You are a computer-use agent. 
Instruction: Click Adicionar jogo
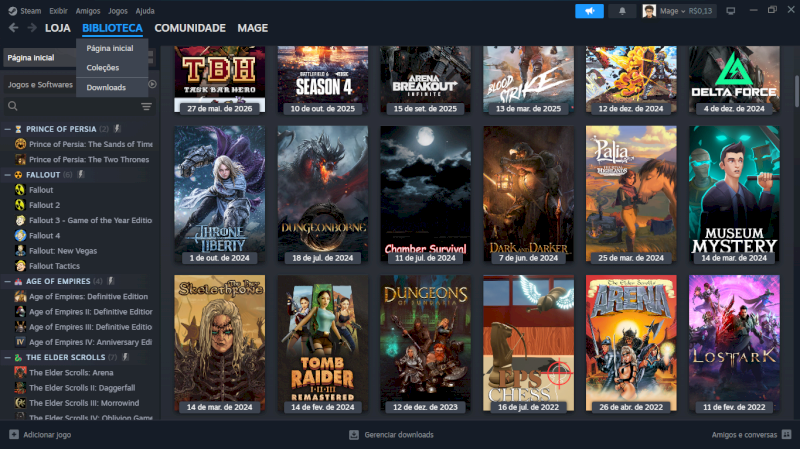[x=47, y=435]
